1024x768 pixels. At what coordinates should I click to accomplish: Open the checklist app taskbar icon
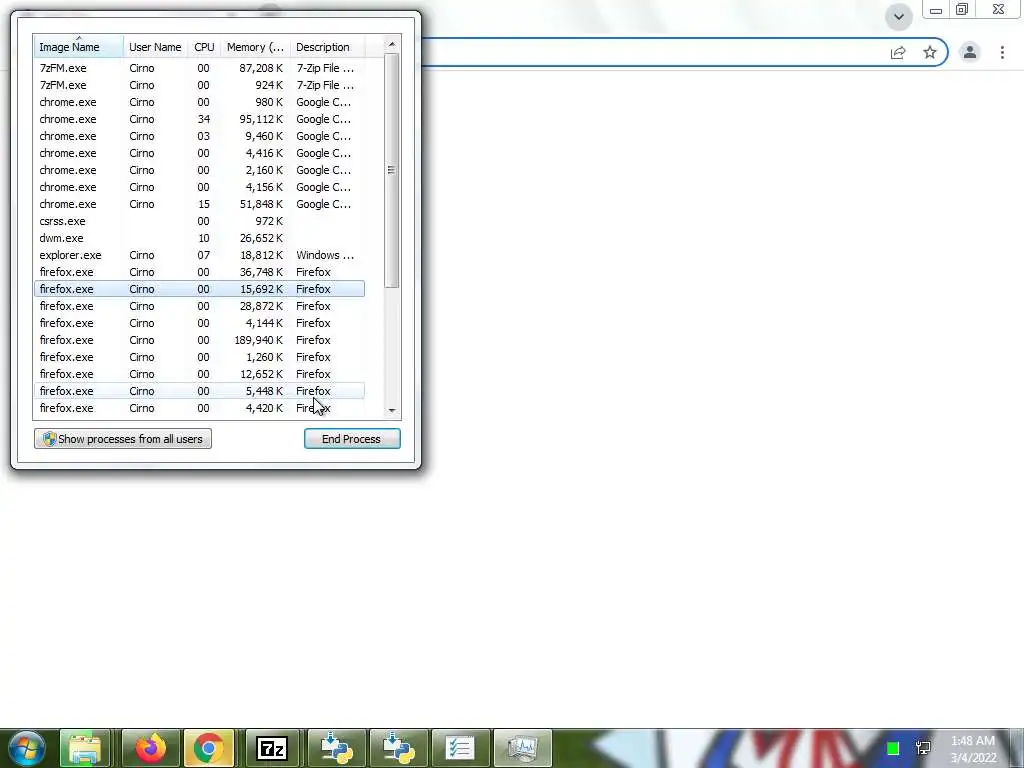tap(460, 748)
